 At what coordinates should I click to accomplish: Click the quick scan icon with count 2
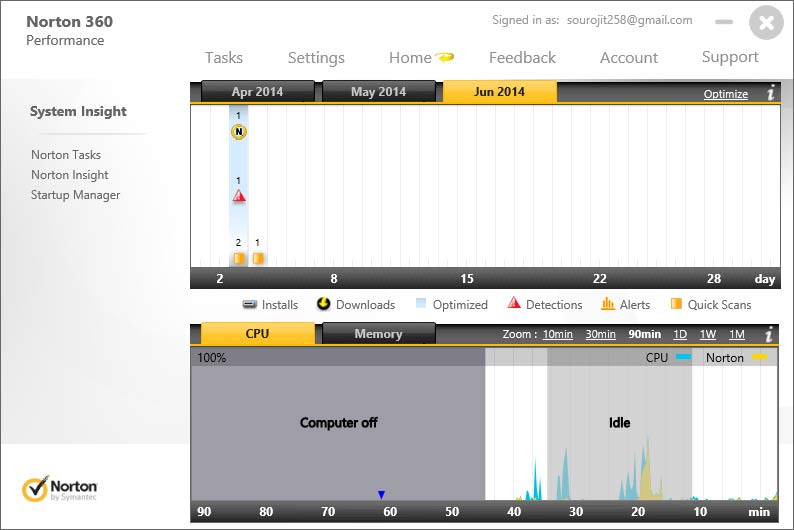(239, 259)
